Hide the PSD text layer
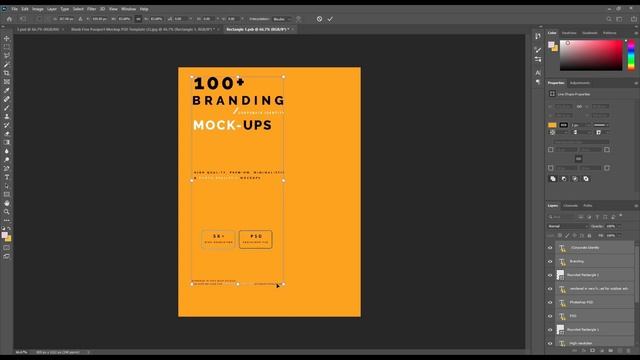 [550, 316]
